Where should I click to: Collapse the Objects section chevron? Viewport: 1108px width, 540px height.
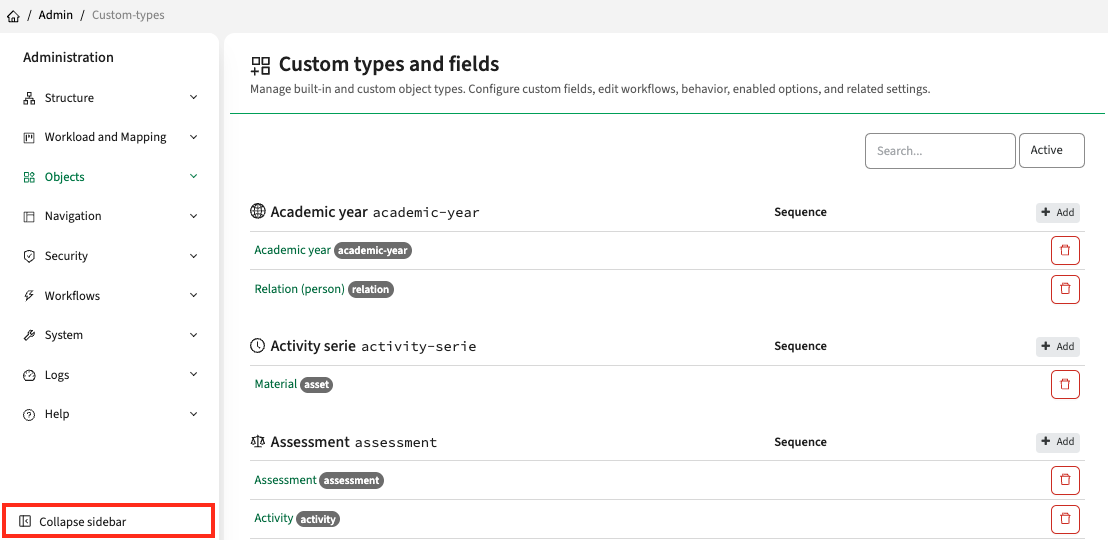(194, 177)
